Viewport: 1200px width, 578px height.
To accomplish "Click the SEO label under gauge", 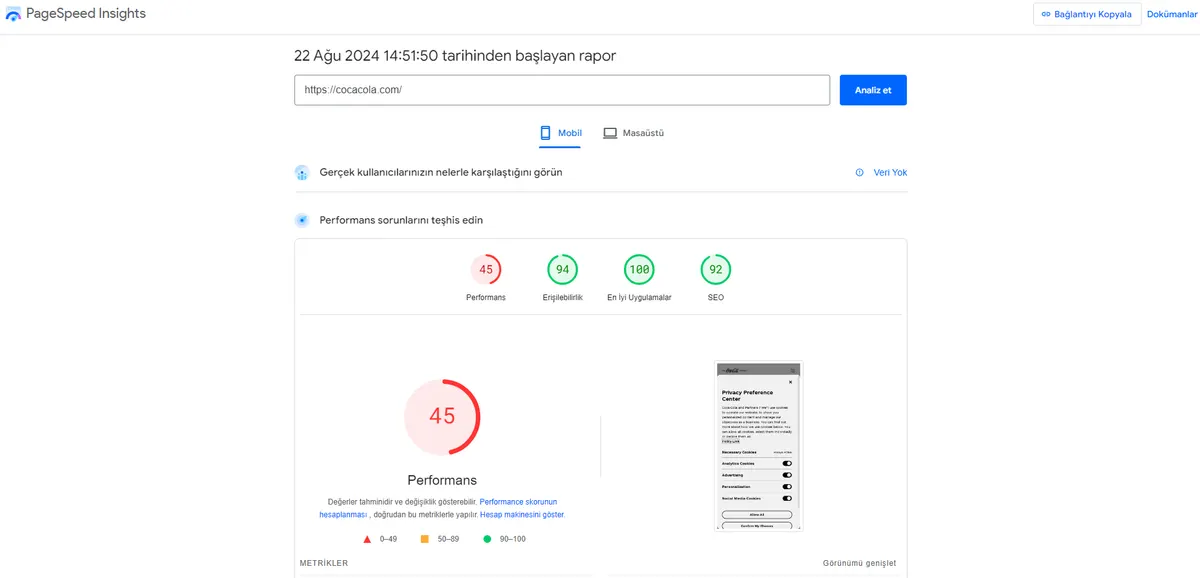I will 716,298.
